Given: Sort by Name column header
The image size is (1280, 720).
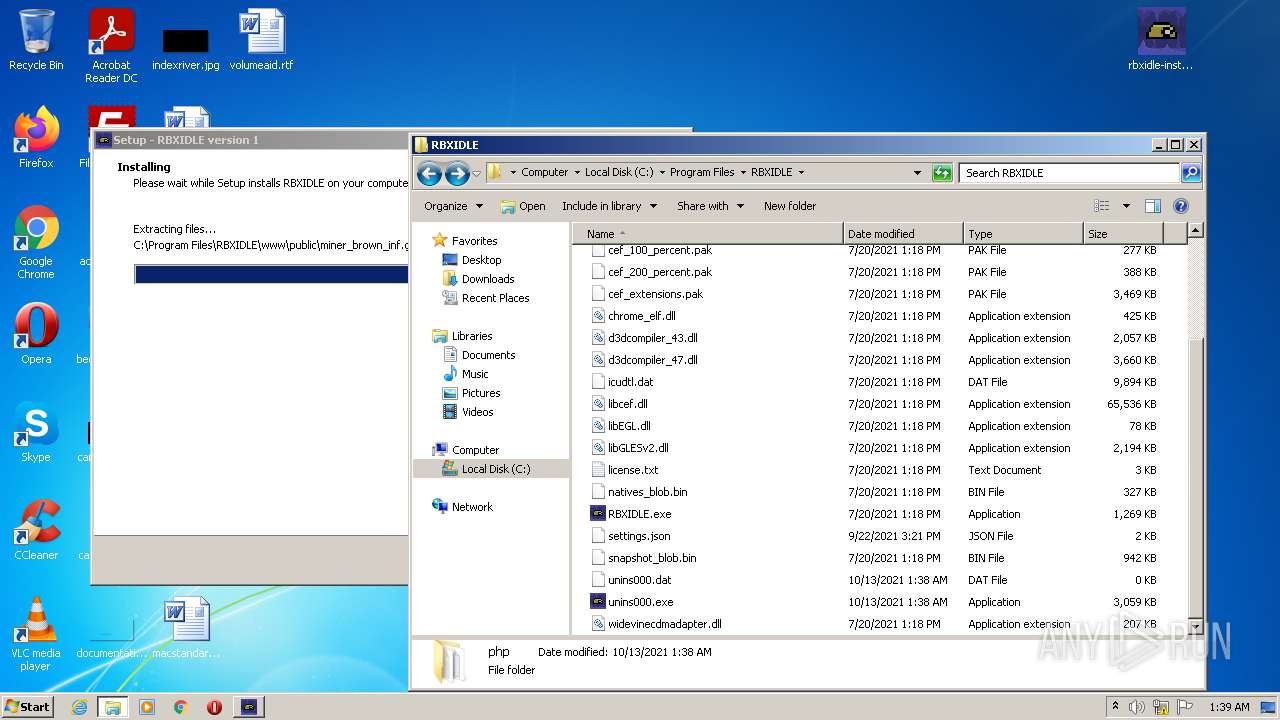Looking at the screenshot, I should coord(708,234).
